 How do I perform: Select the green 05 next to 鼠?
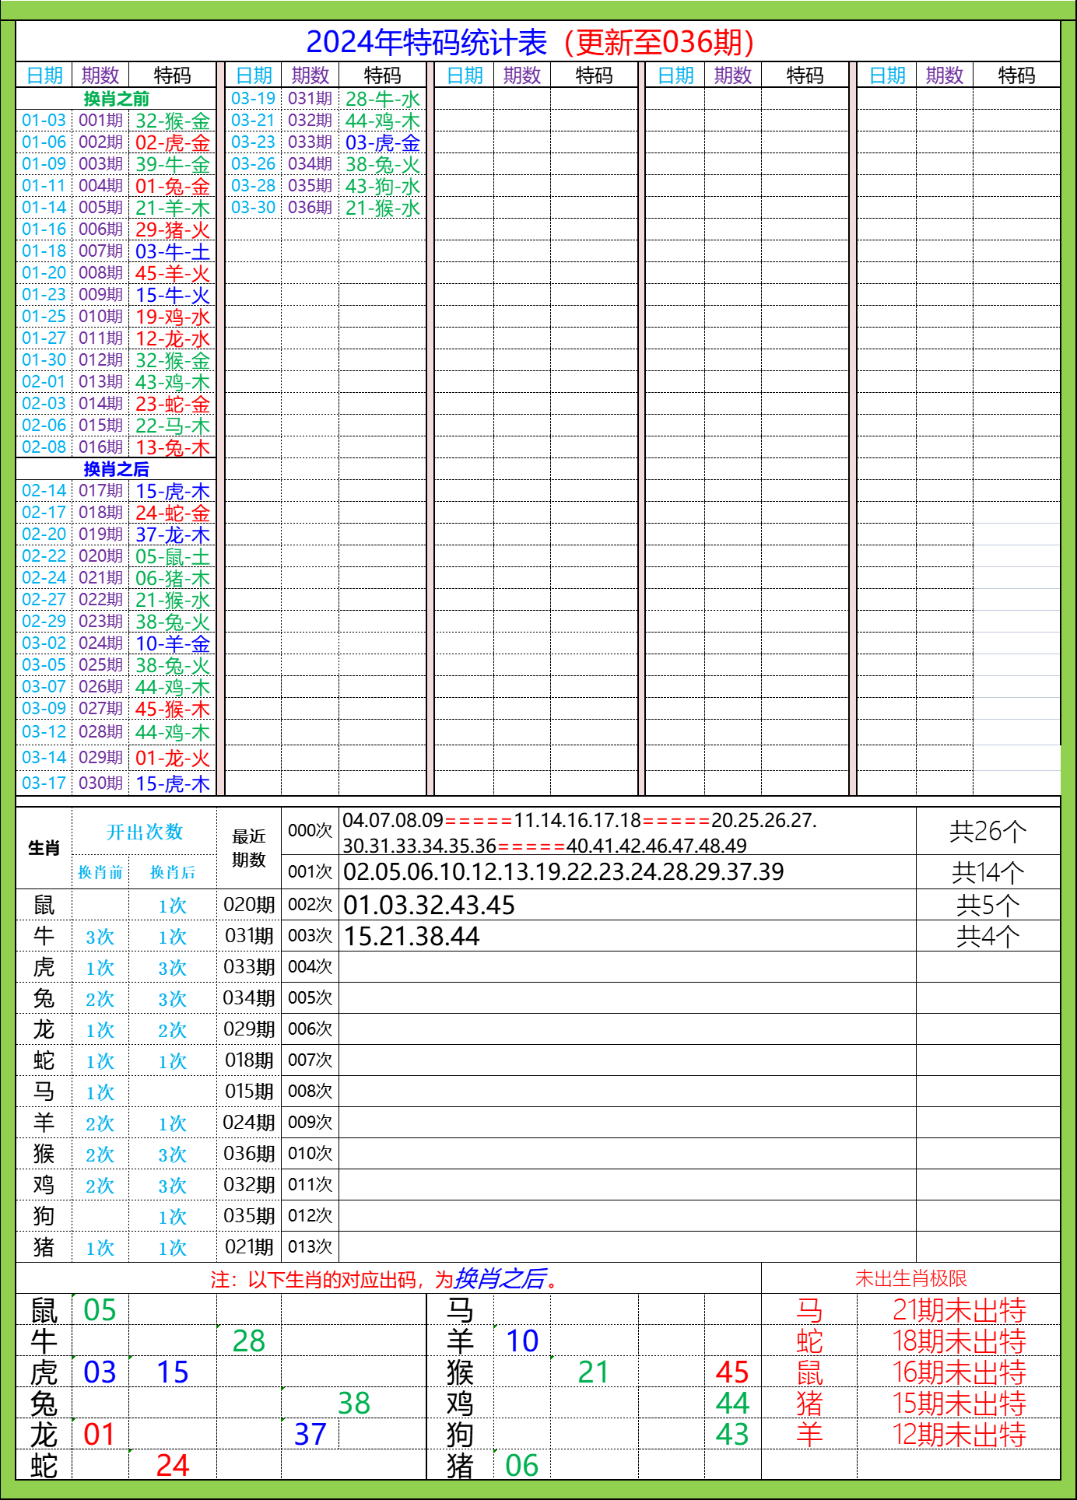(x=100, y=1306)
